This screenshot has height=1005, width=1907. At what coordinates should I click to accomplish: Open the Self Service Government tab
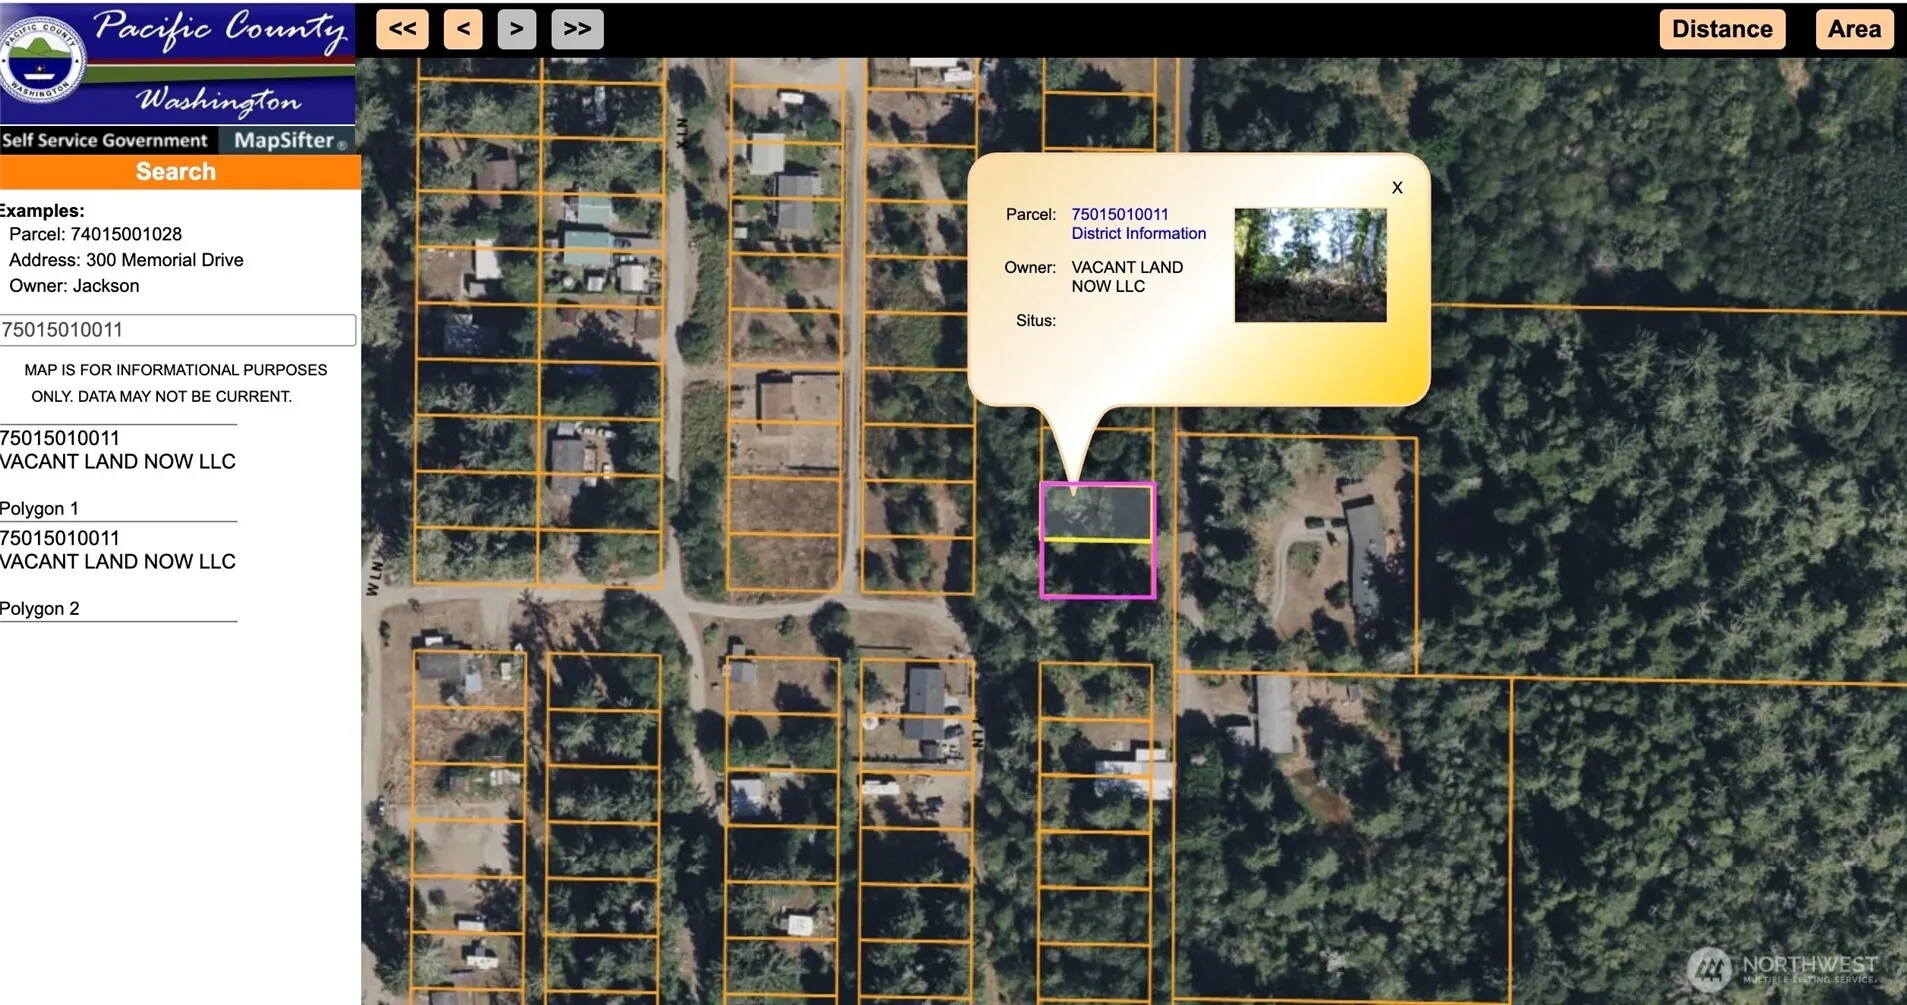pyautogui.click(x=105, y=140)
